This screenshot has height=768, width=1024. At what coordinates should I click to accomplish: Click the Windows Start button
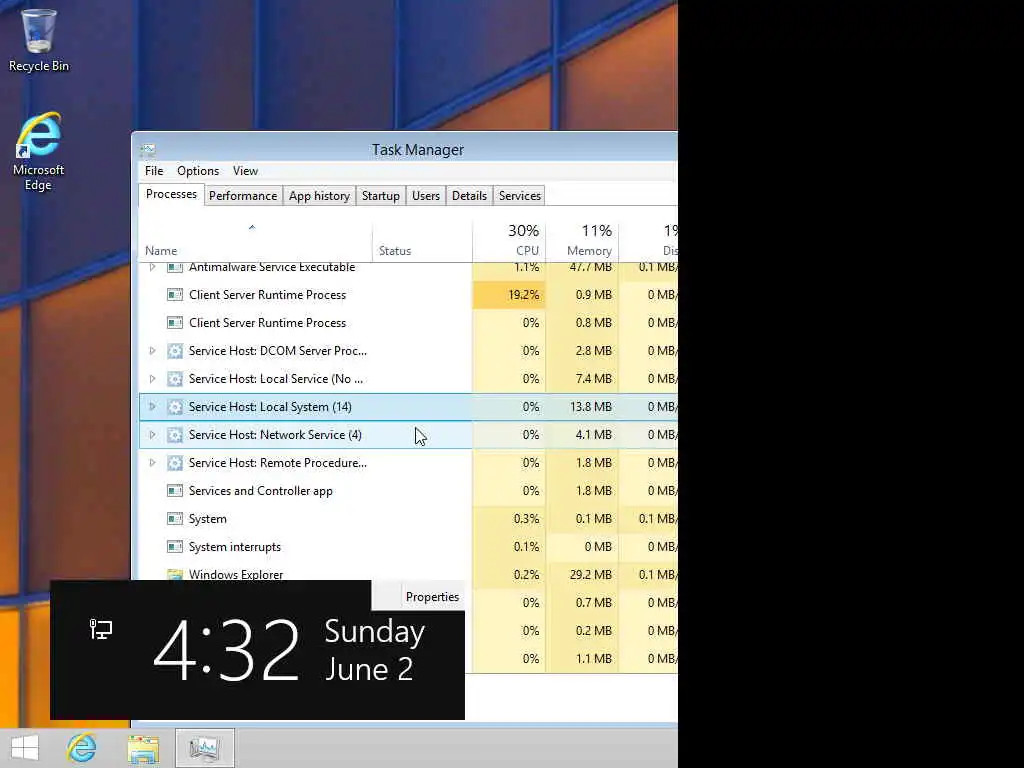(x=25, y=748)
